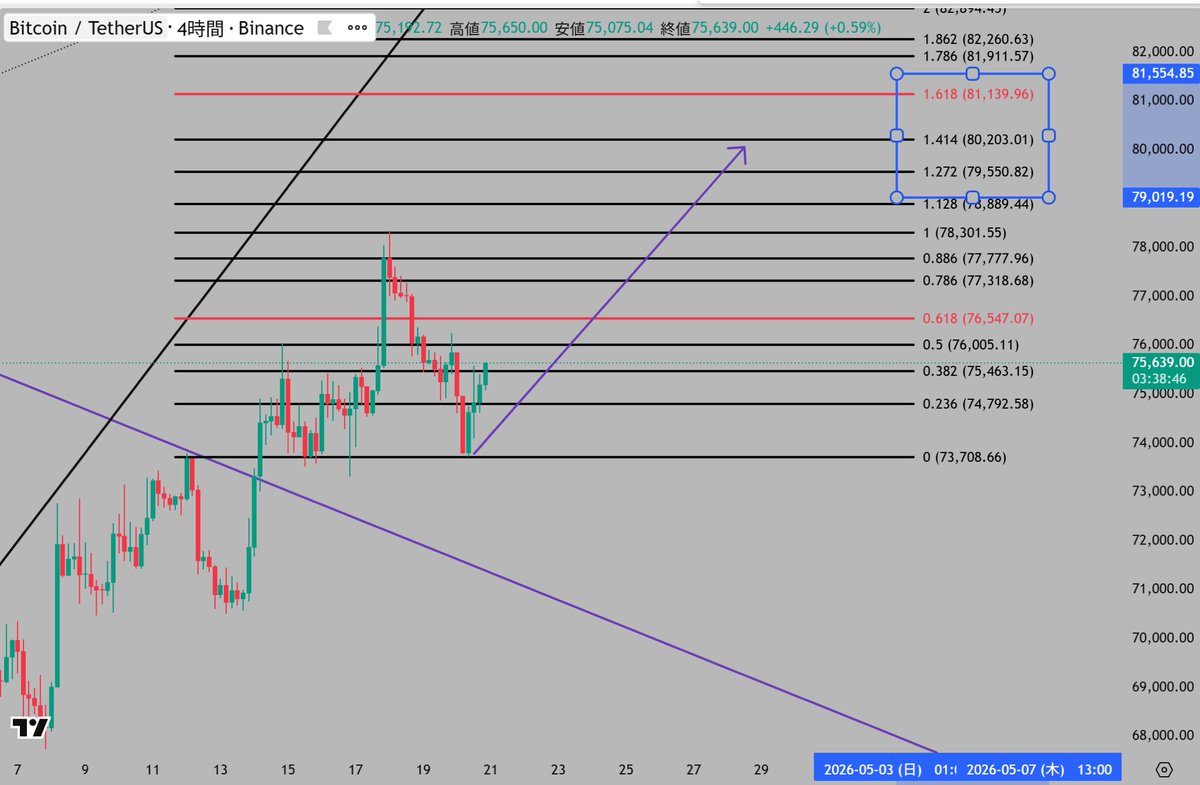The height and width of the screenshot is (785, 1200).
Task: Click 72,000.00 on the price scale
Action: (1161, 540)
